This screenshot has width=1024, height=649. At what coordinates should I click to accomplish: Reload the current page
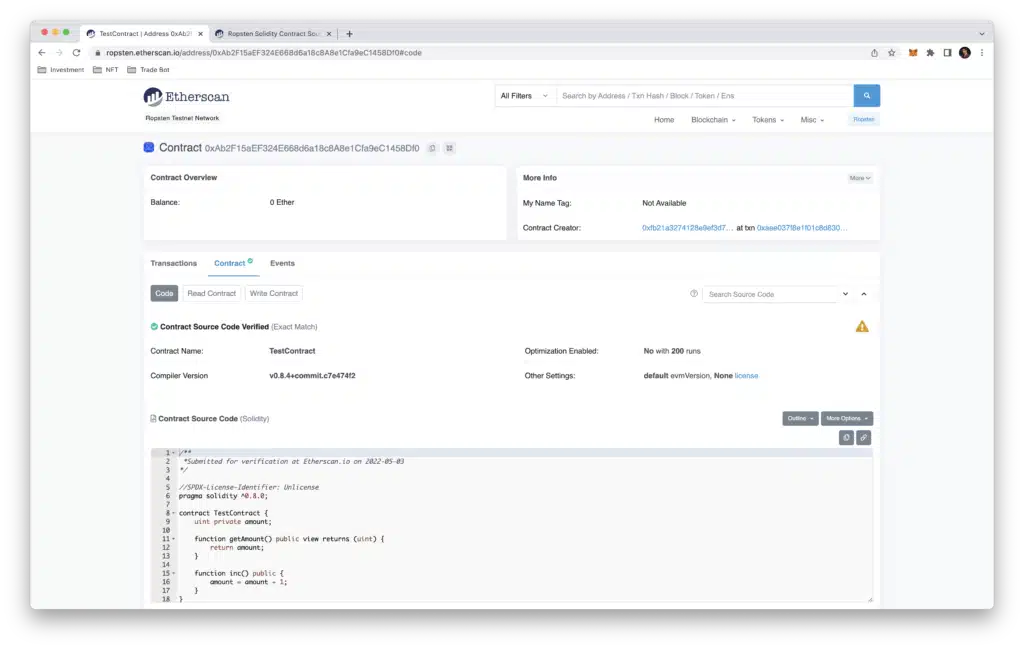point(76,53)
